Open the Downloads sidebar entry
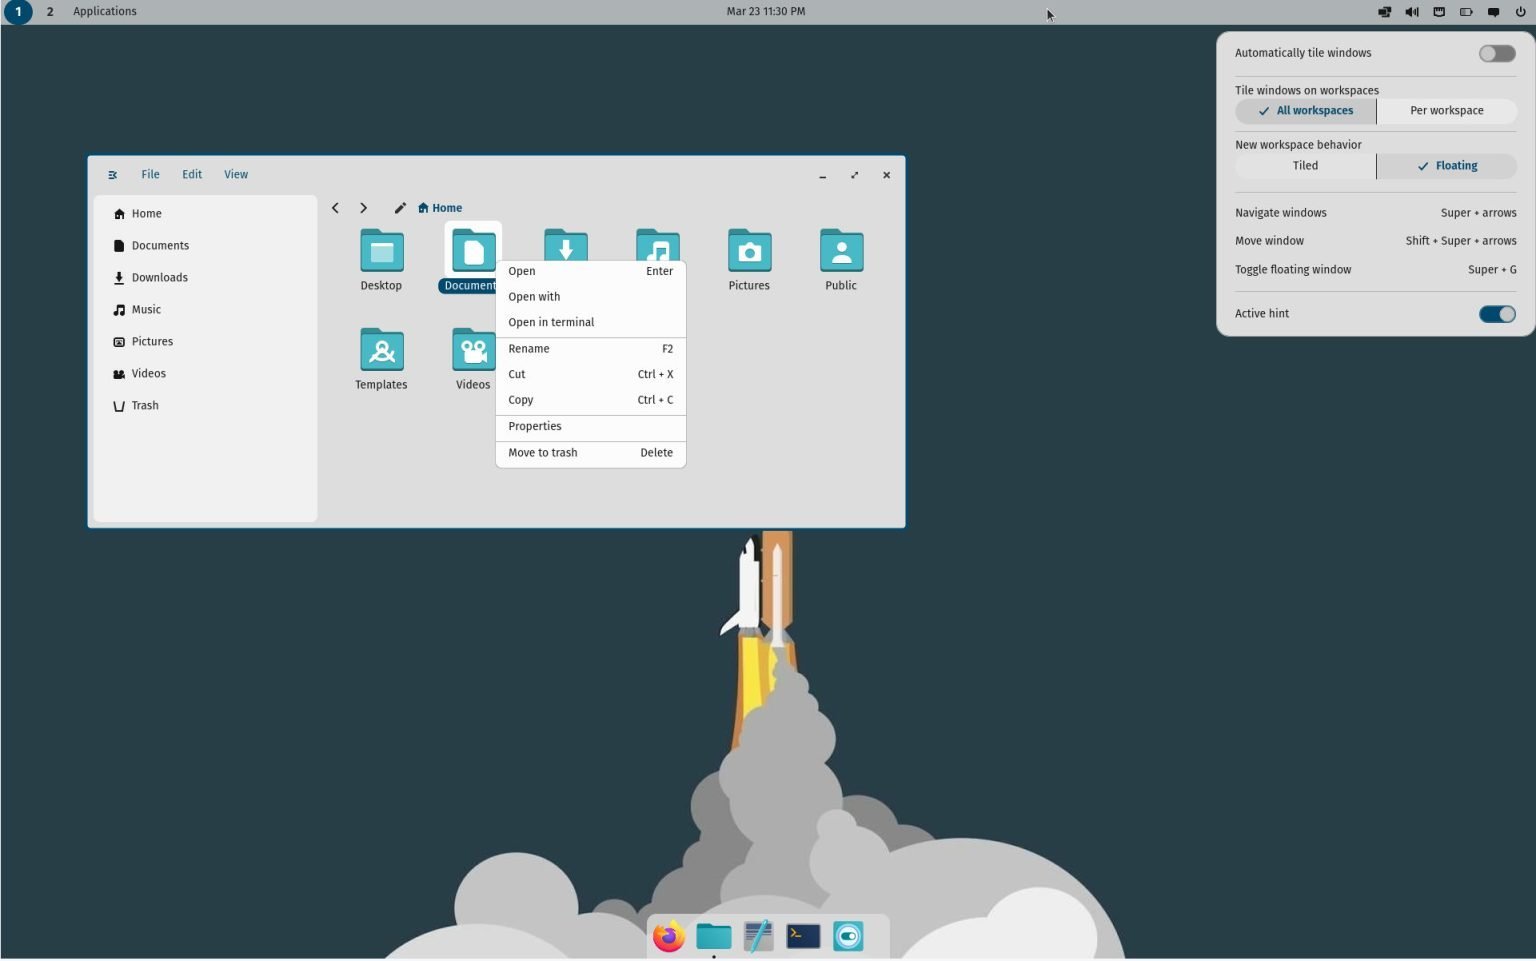The image size is (1536, 961). (x=159, y=277)
